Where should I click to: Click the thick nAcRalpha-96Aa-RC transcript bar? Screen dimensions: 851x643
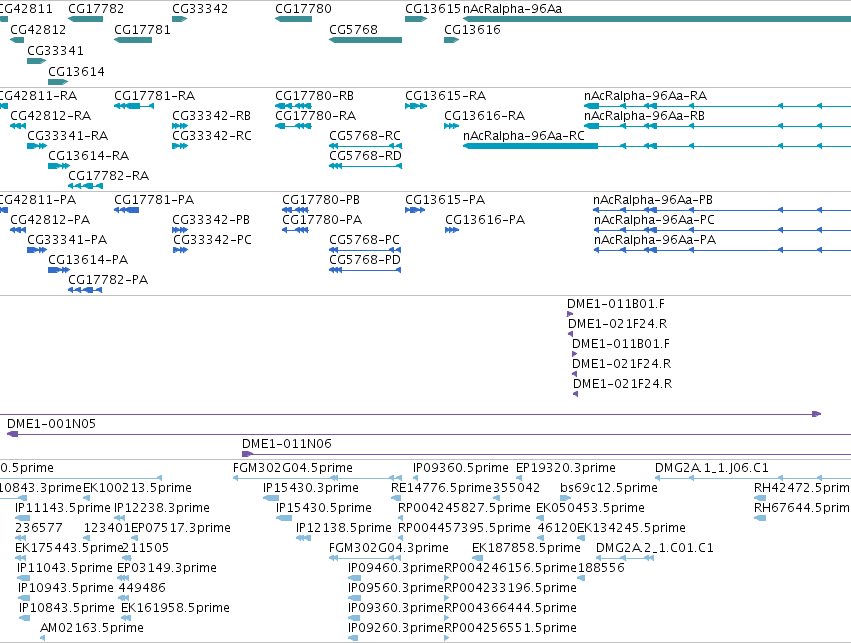point(530,146)
